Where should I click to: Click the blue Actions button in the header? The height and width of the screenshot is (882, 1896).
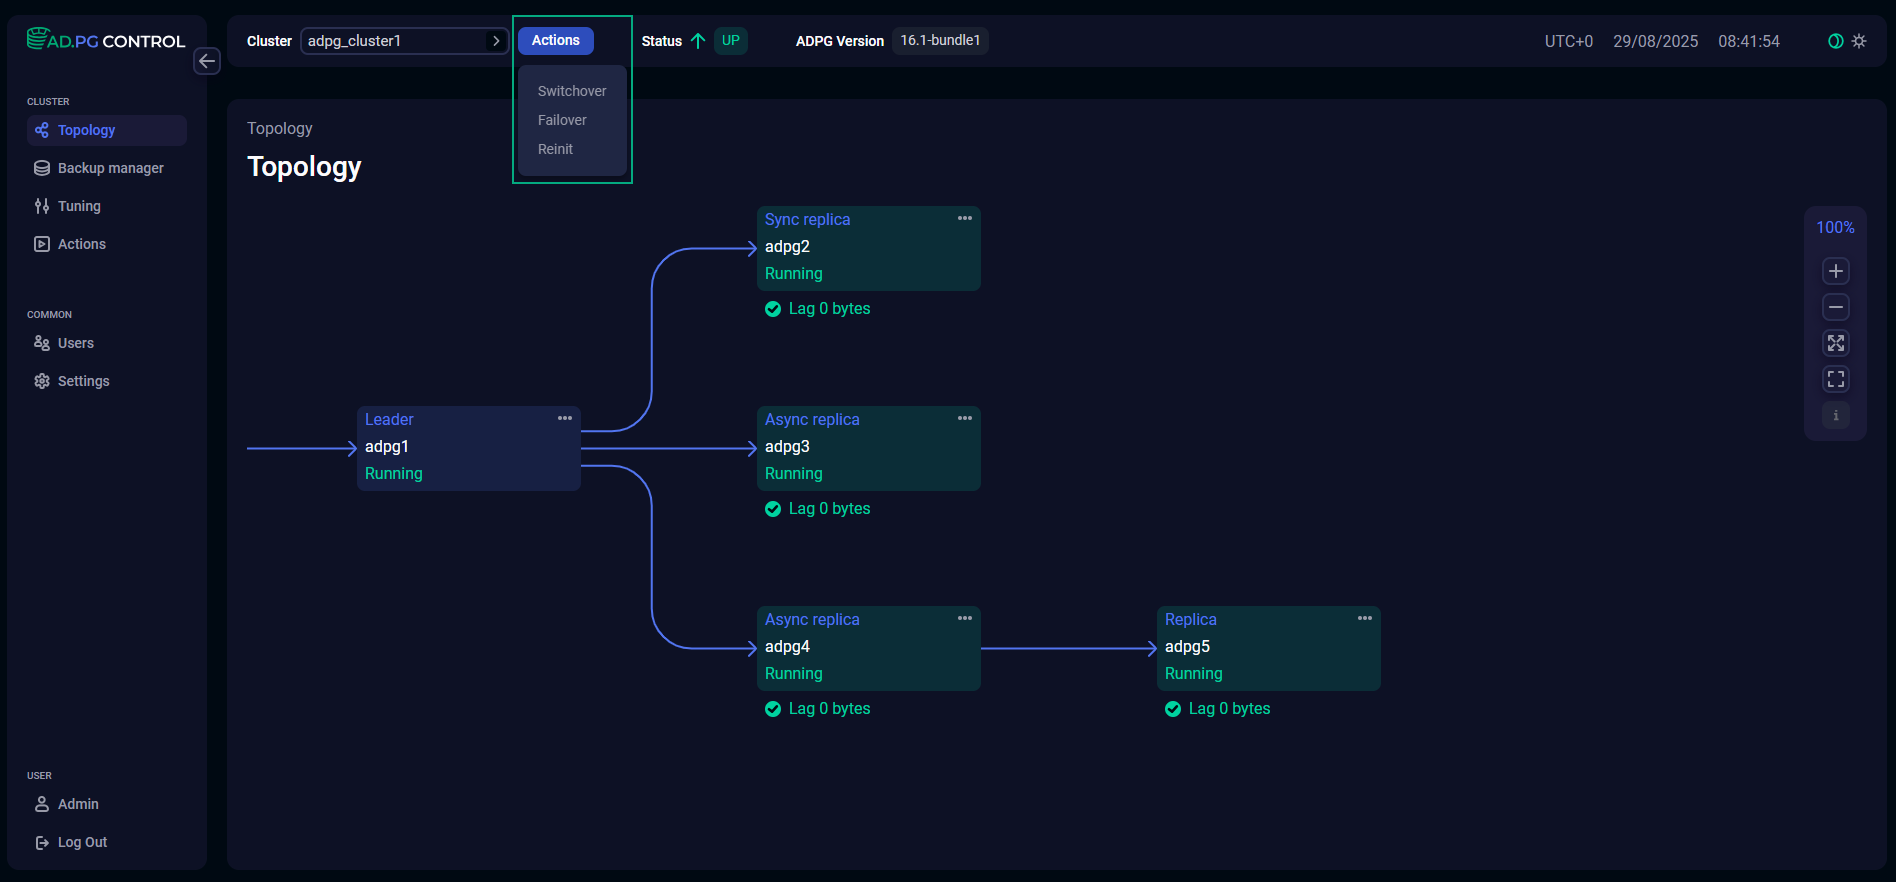555,41
